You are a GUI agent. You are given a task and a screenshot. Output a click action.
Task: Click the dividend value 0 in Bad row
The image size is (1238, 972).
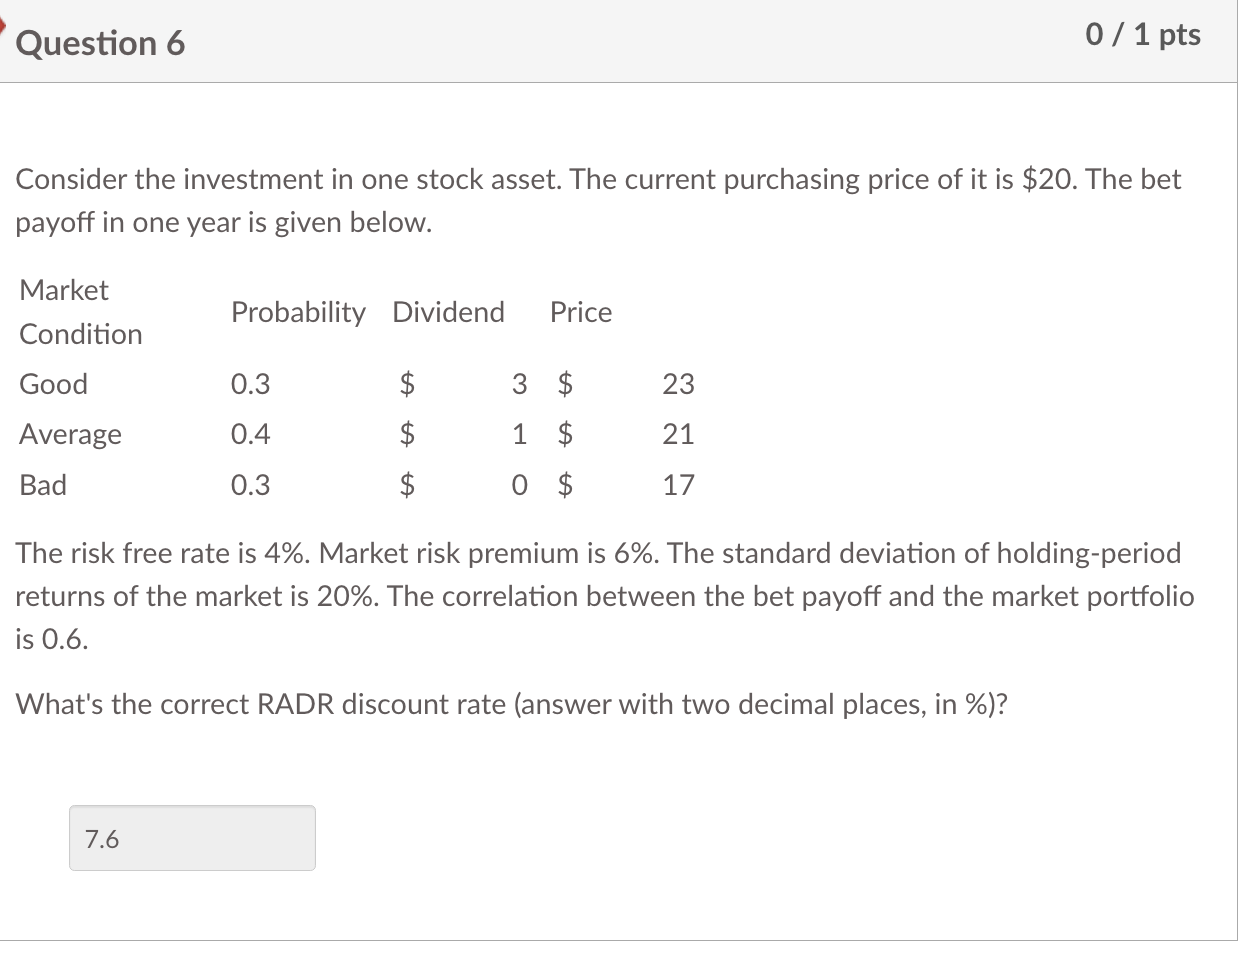point(518,485)
